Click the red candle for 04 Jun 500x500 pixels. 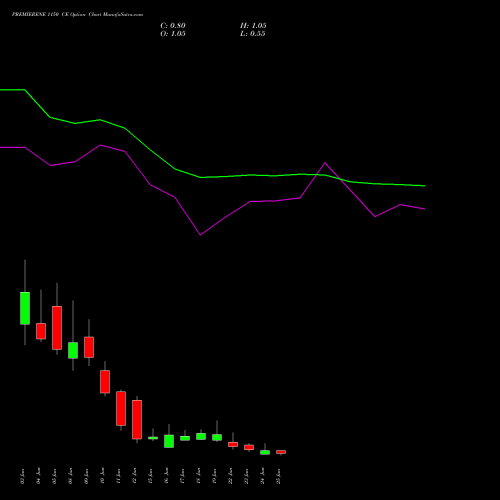[x=41, y=331]
